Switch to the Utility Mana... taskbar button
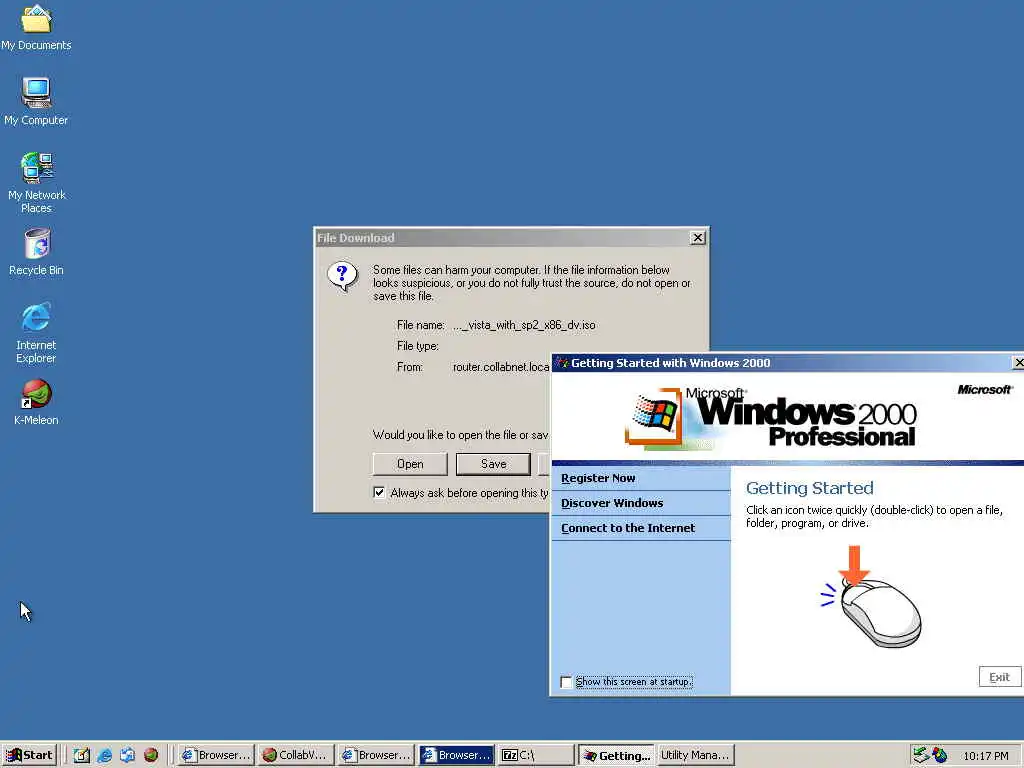This screenshot has height=768, width=1024. tap(696, 755)
